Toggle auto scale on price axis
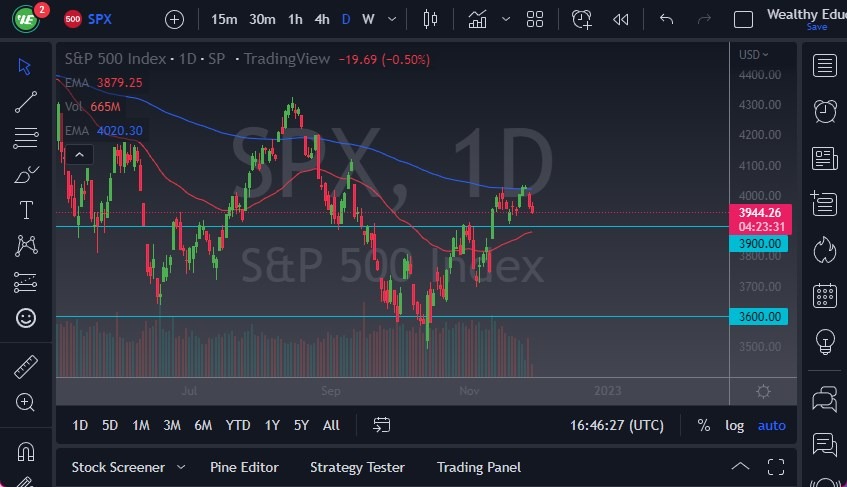Screen dimensions: 847x487 (771, 425)
